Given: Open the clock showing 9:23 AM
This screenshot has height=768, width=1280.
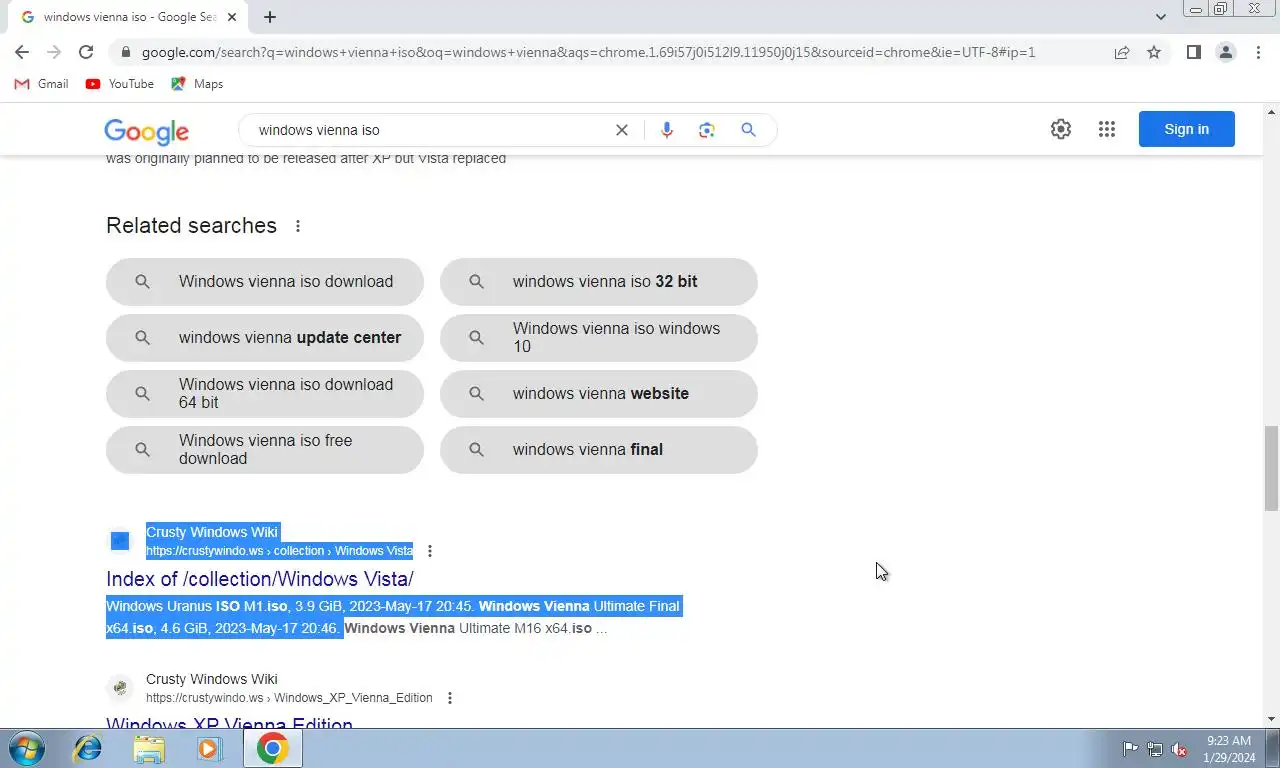Looking at the screenshot, I should tap(1229, 748).
